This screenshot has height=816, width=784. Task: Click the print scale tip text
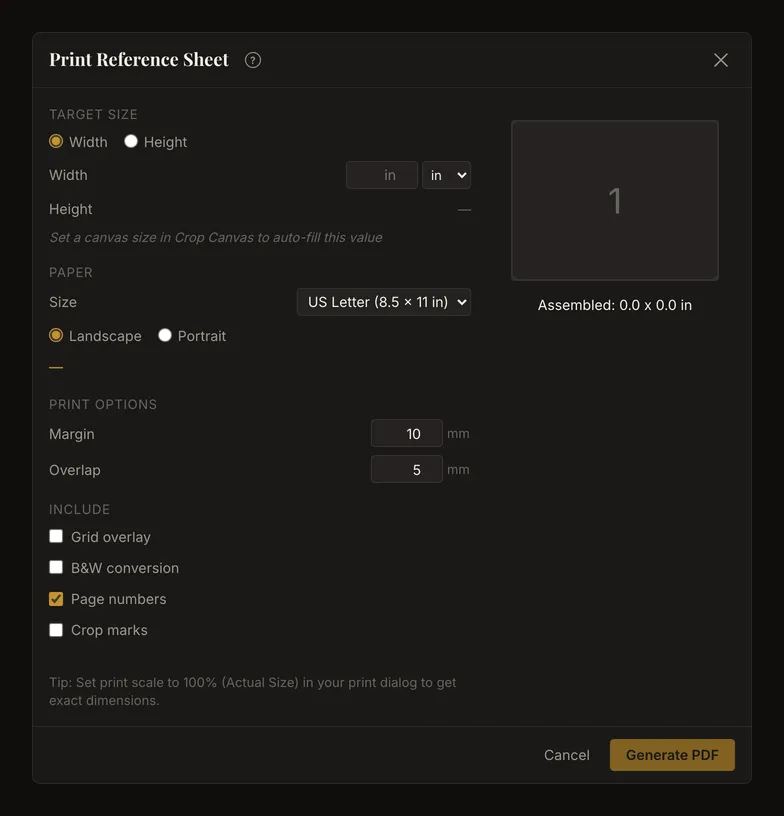(252, 692)
